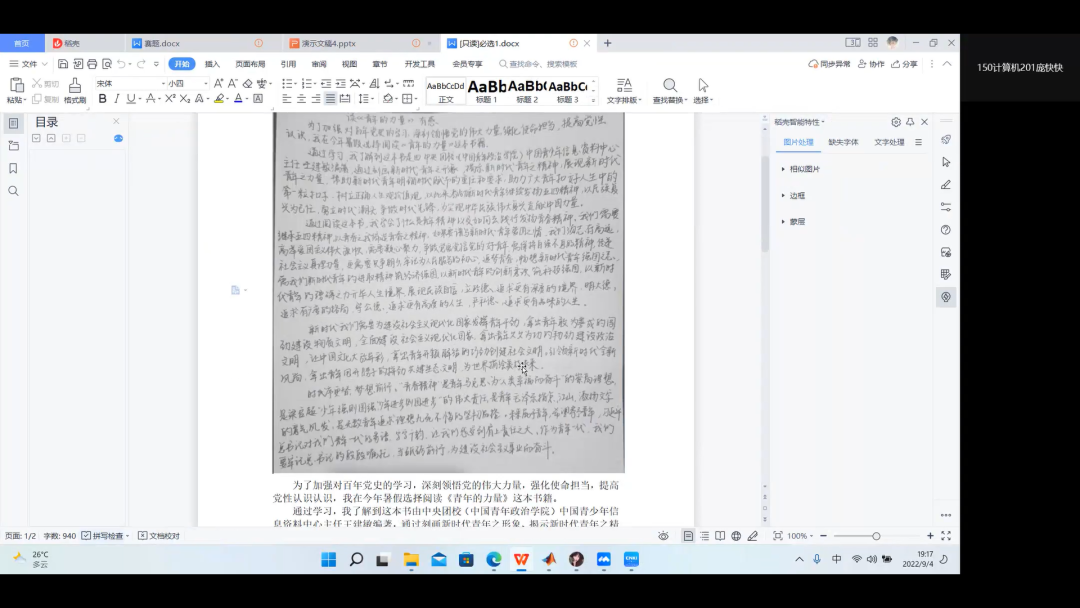Apply the 标题 1 heading style
The image size is (1080, 608).
[x=486, y=92]
